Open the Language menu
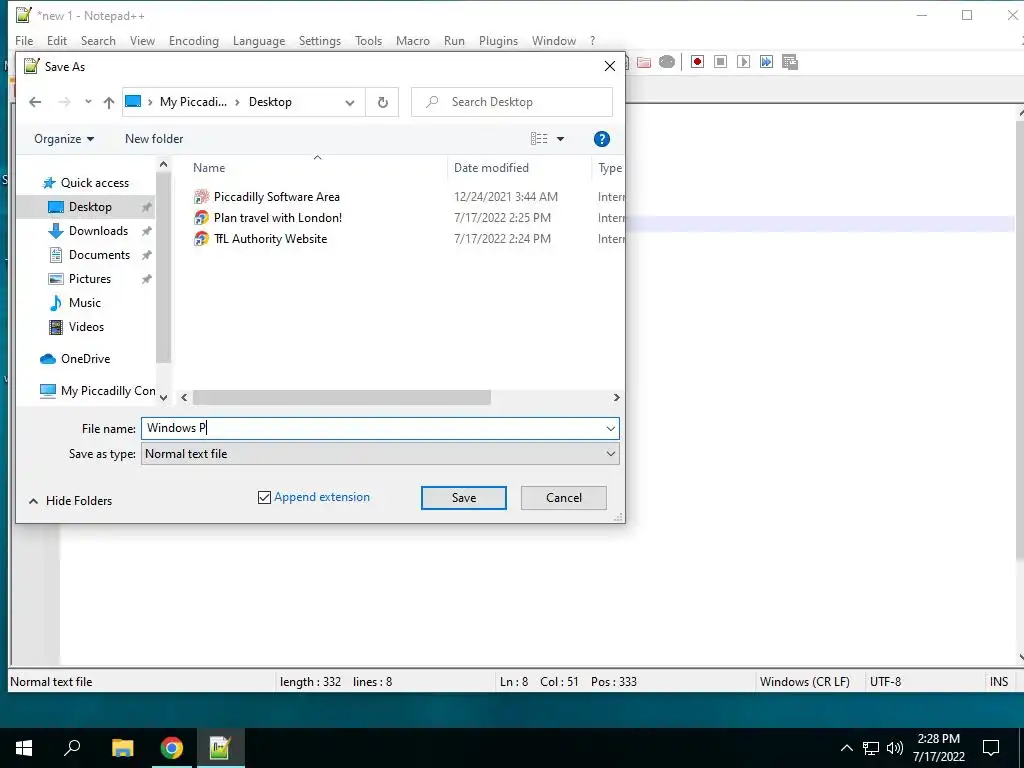The width and height of the screenshot is (1024, 768). (259, 40)
